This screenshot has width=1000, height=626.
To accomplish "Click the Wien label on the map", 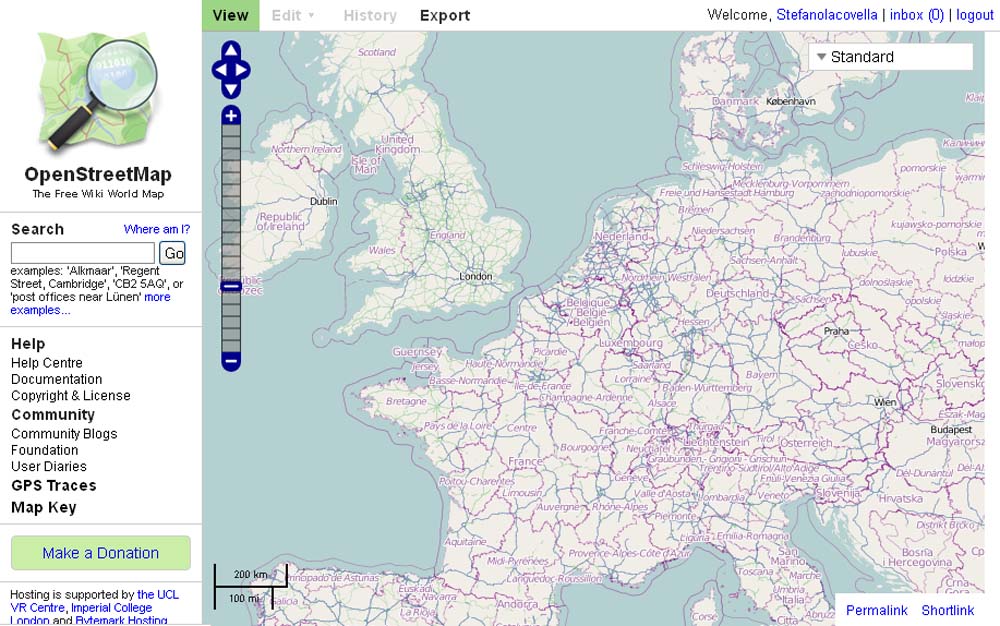I will (885, 402).
